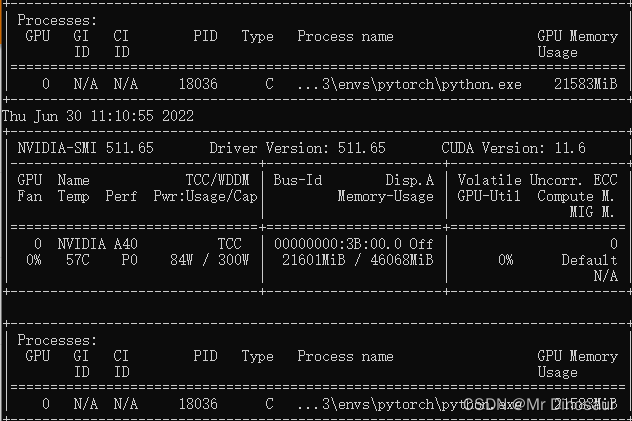Click the 84W / 300W power usage value
Screen dimensions: 632x421
pos(210,260)
